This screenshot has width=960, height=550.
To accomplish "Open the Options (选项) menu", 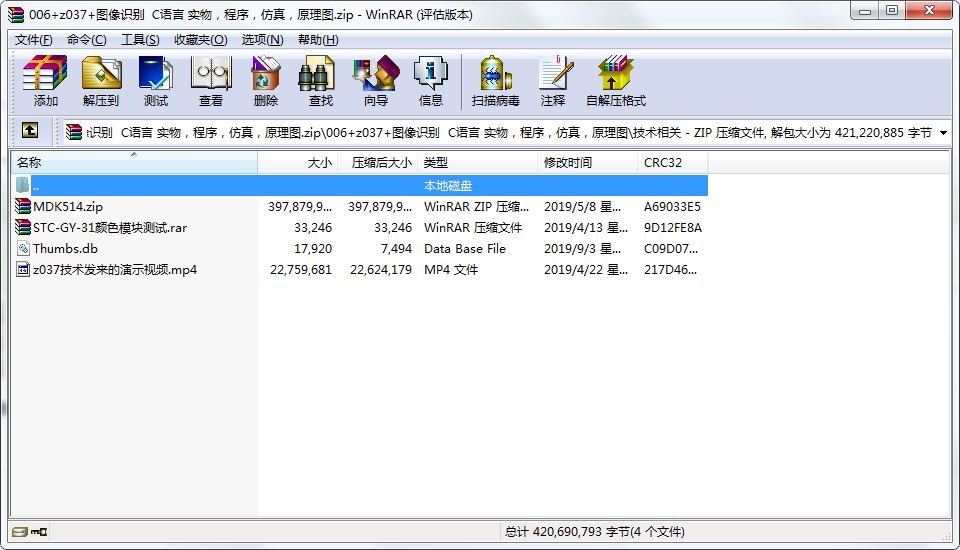I will tap(262, 40).
